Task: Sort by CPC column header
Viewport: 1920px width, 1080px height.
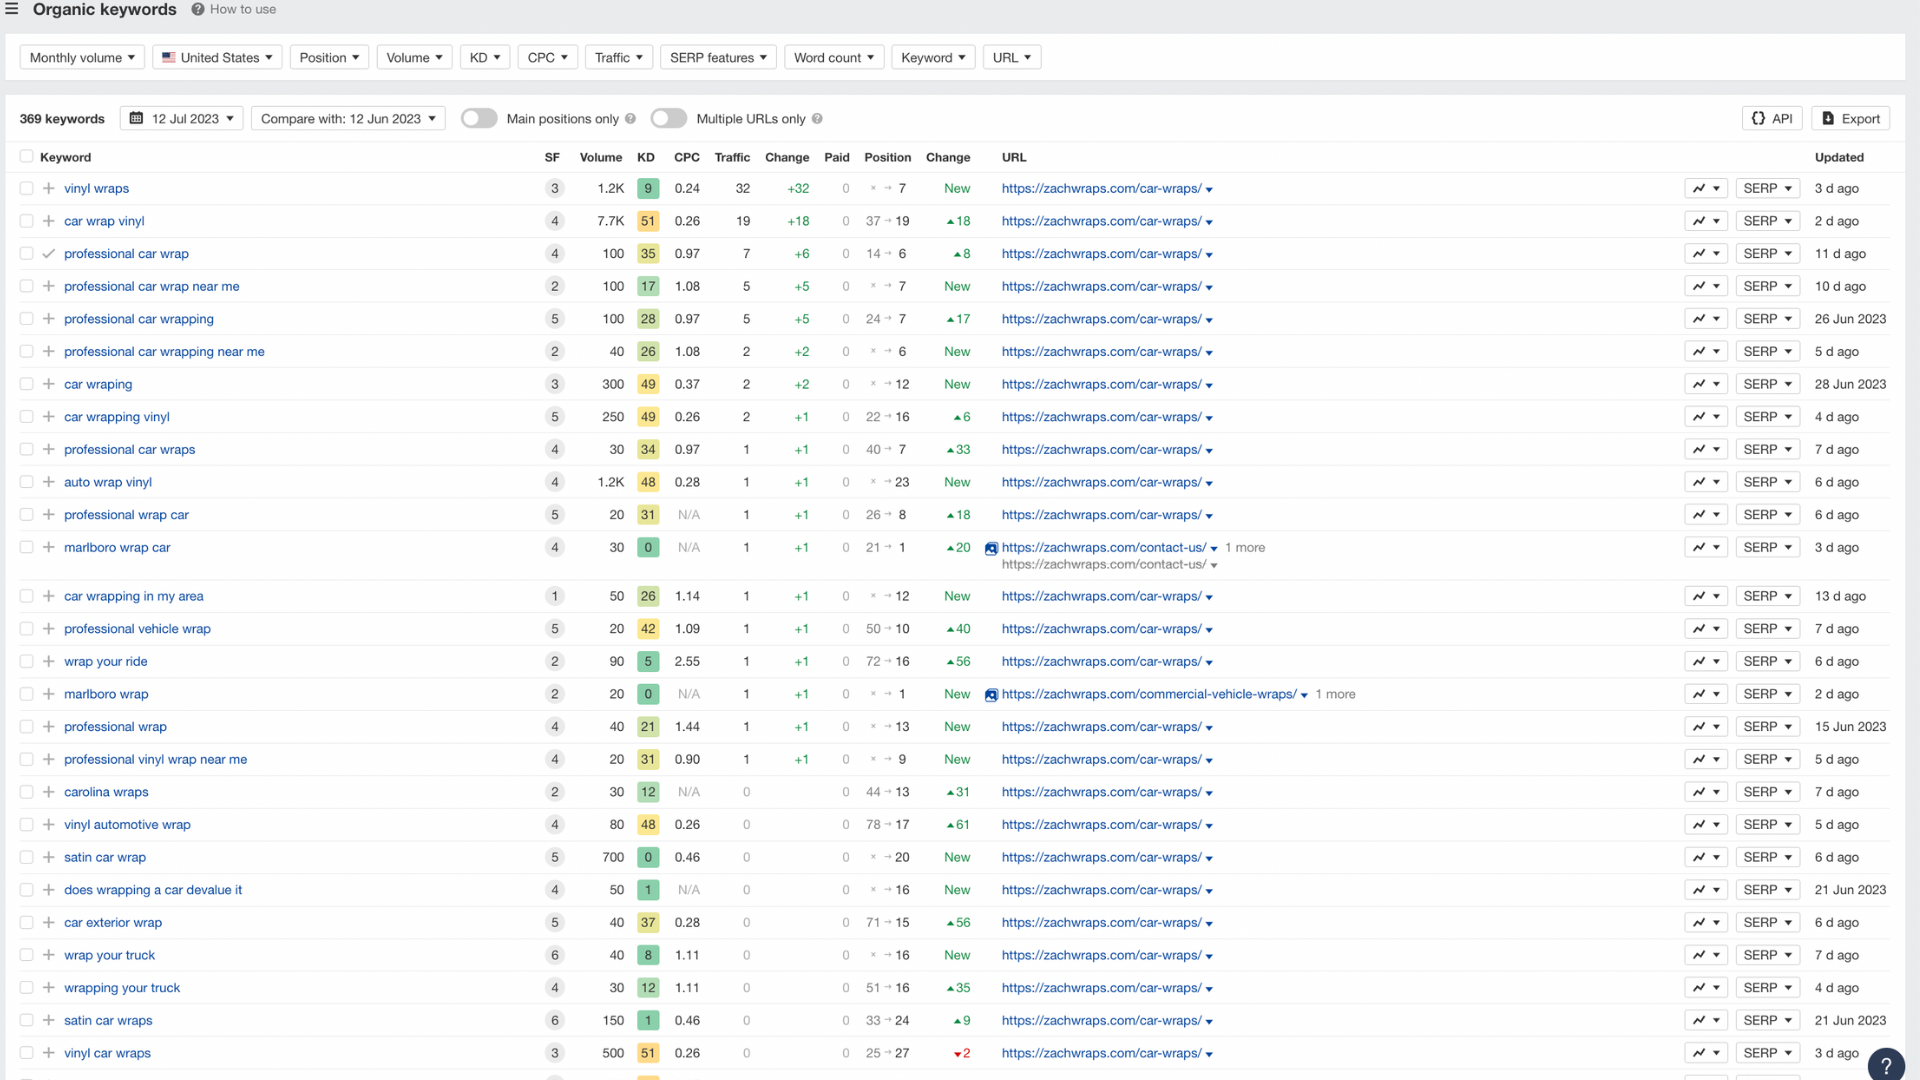Action: tap(687, 157)
